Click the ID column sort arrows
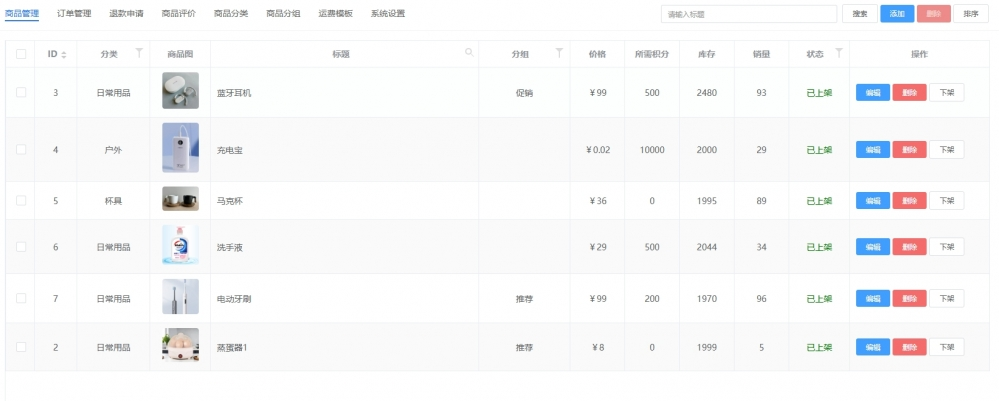Screen dimensions: 999x401 point(65,54)
